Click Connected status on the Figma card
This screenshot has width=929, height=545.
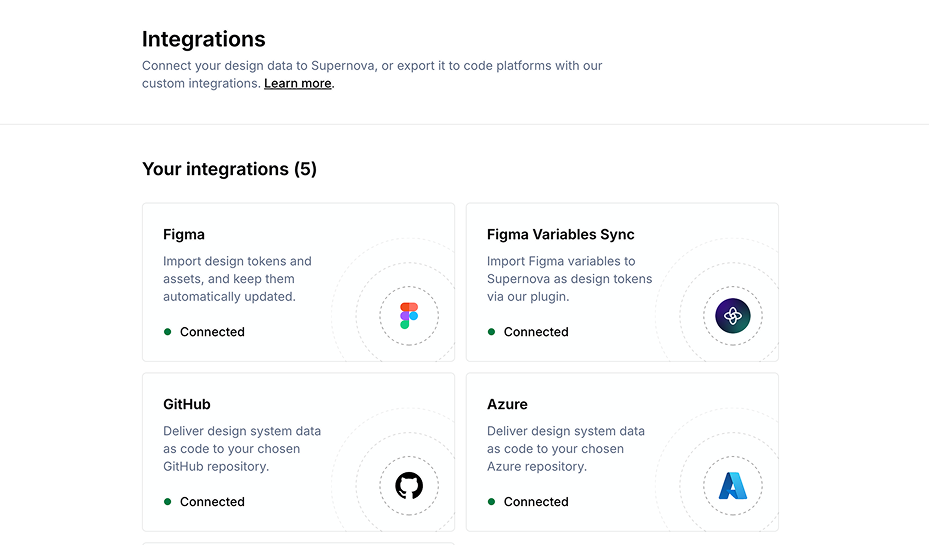click(211, 332)
